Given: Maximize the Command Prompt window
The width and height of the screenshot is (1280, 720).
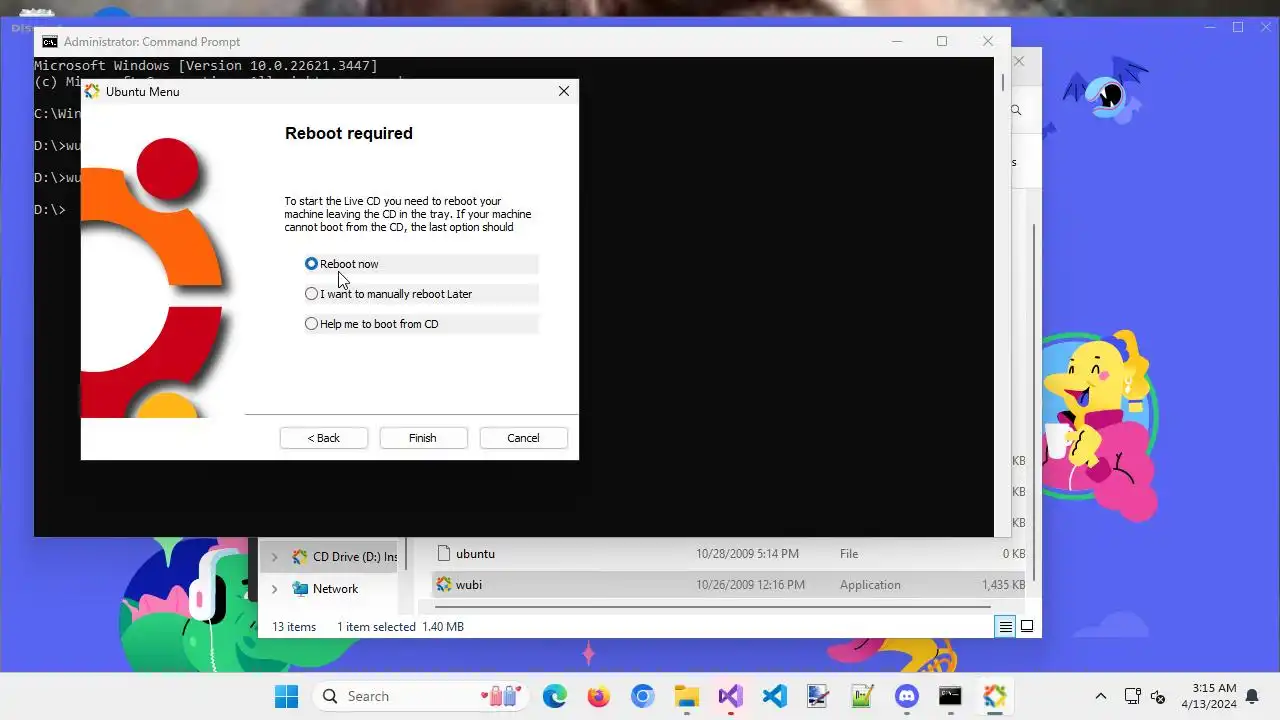Looking at the screenshot, I should tap(942, 41).
